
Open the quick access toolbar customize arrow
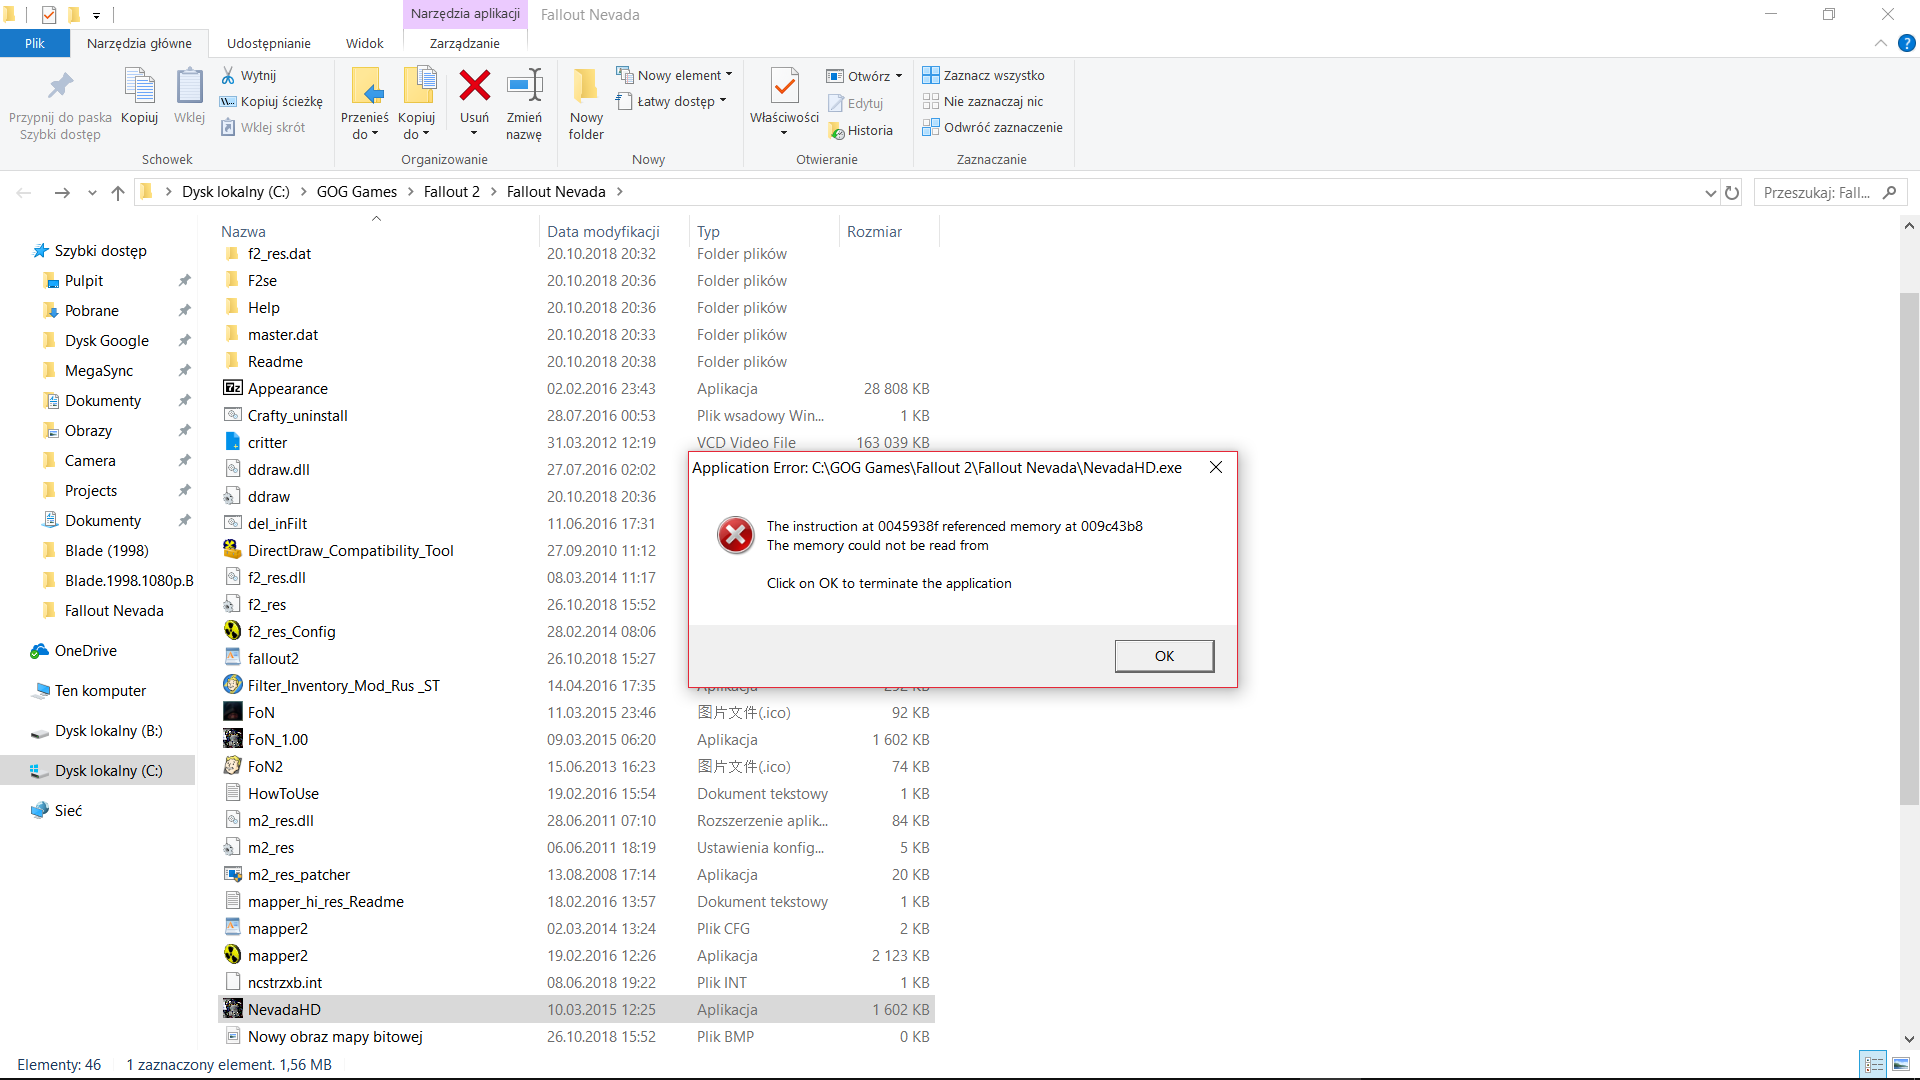96,15
